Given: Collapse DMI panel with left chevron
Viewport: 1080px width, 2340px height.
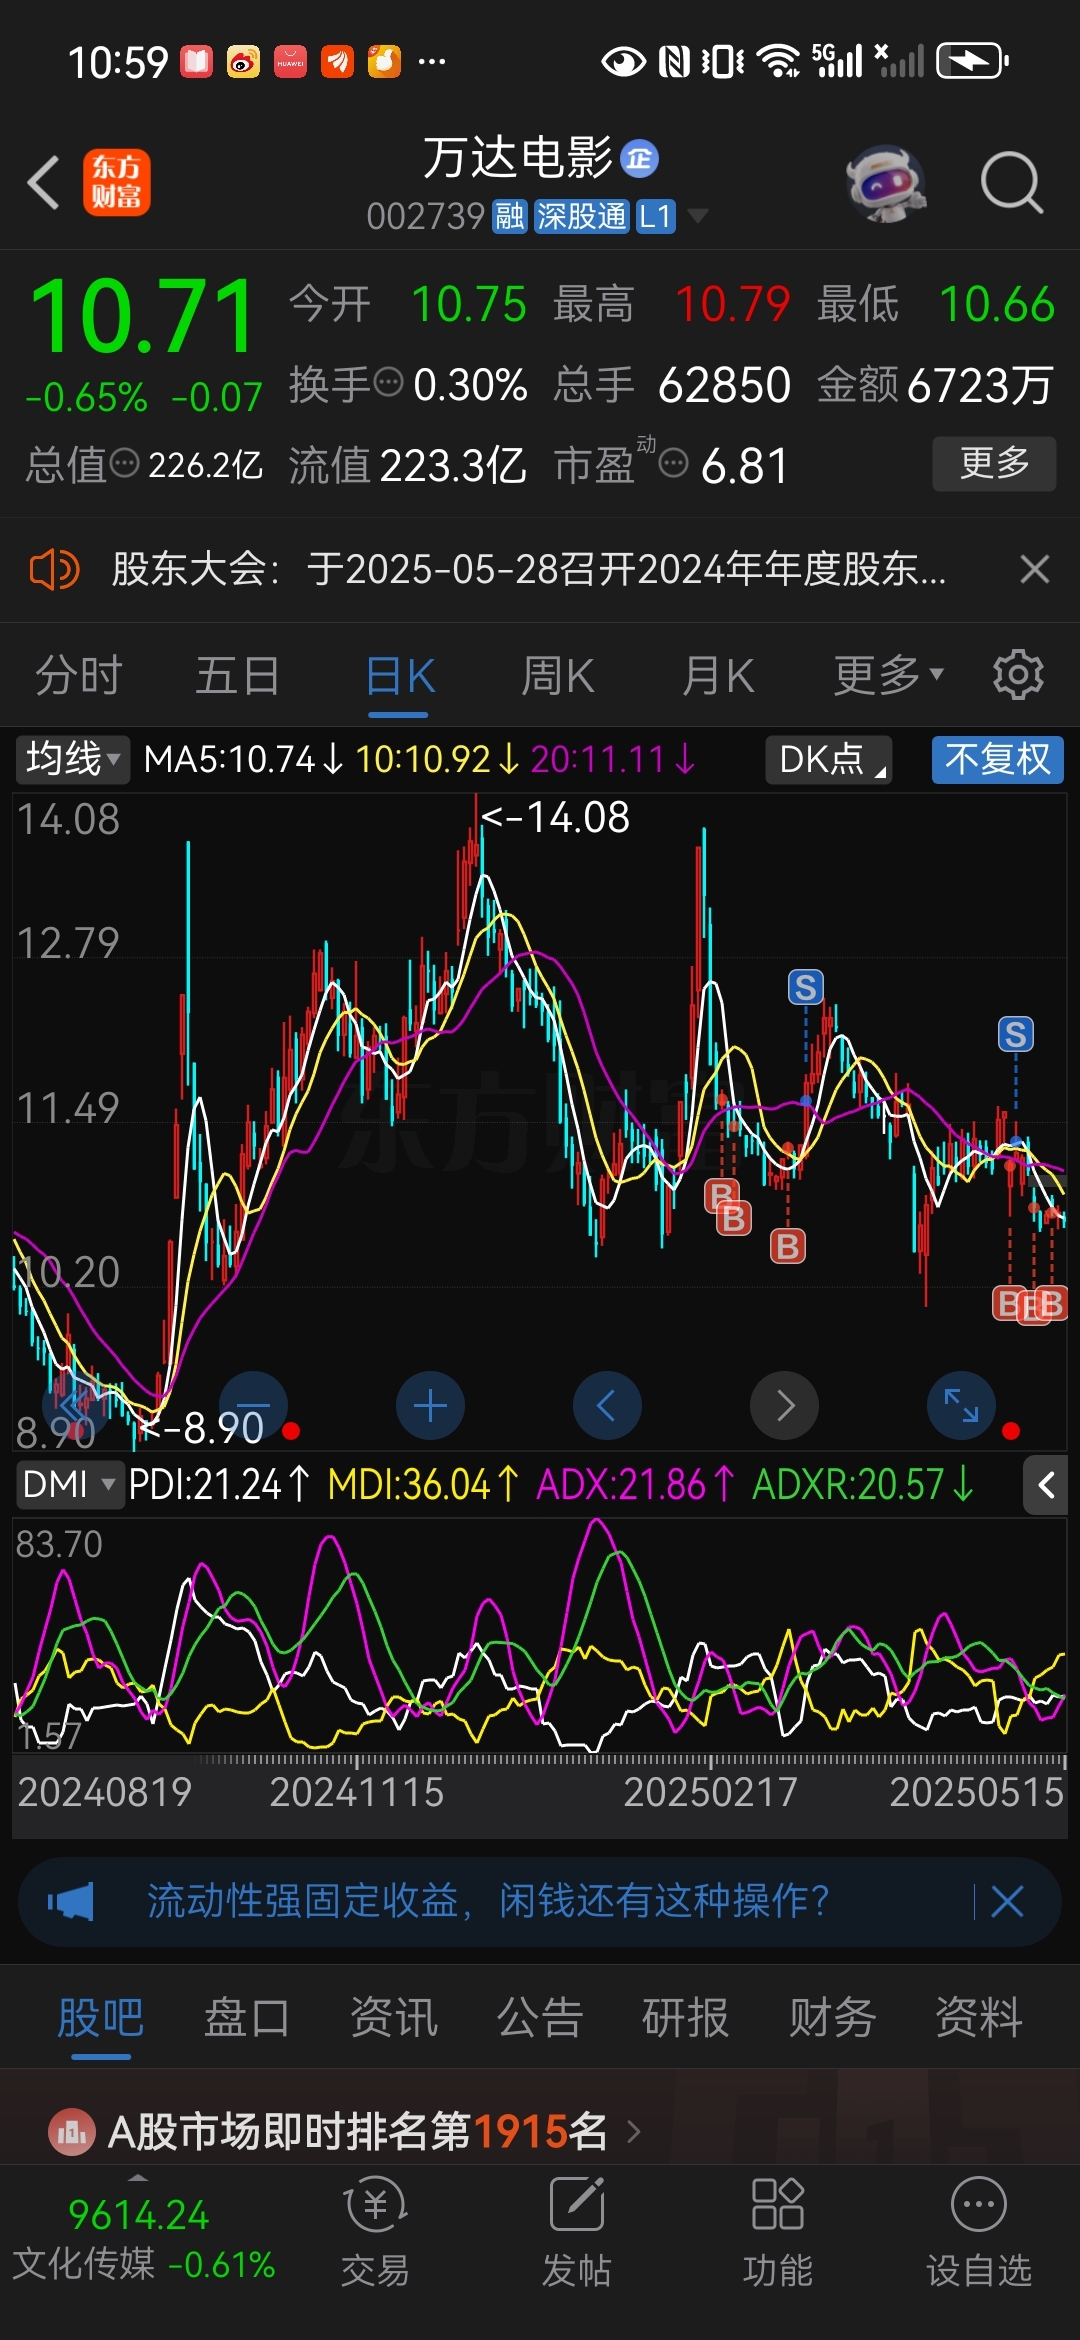Looking at the screenshot, I should (x=1046, y=1485).
